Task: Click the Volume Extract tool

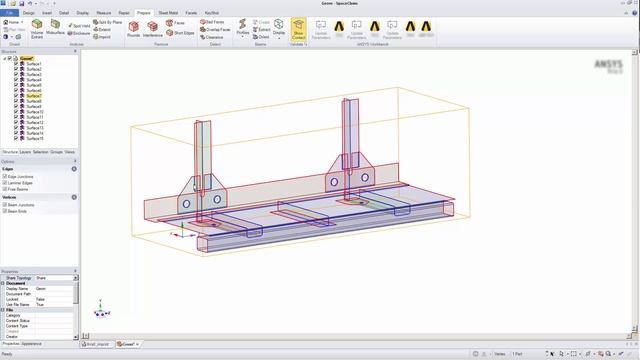Action: tap(37, 29)
